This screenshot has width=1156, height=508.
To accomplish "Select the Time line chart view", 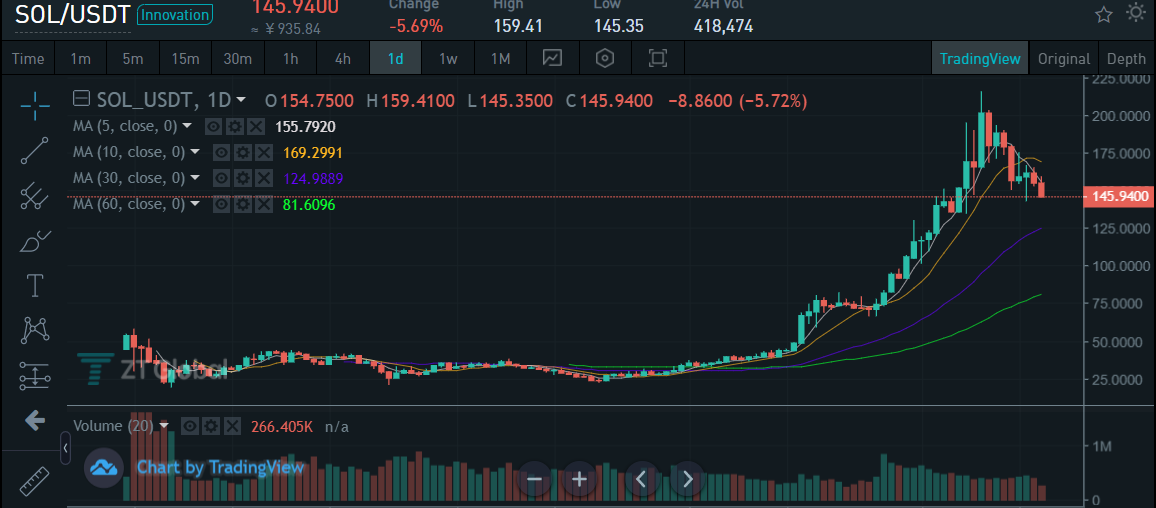I will [28, 58].
